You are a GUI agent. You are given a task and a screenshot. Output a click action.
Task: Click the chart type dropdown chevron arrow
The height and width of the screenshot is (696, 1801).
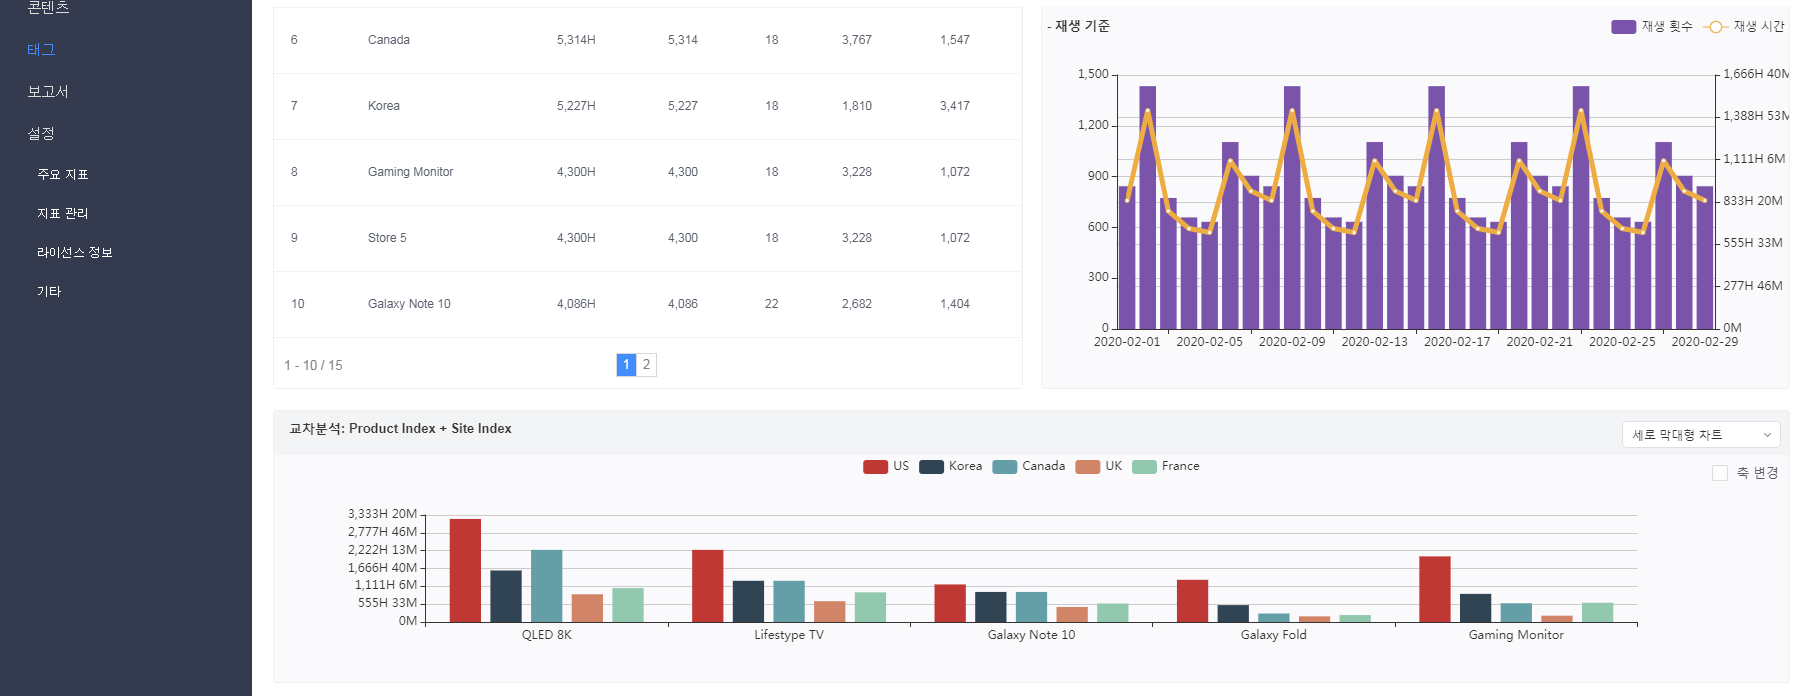click(x=1767, y=435)
